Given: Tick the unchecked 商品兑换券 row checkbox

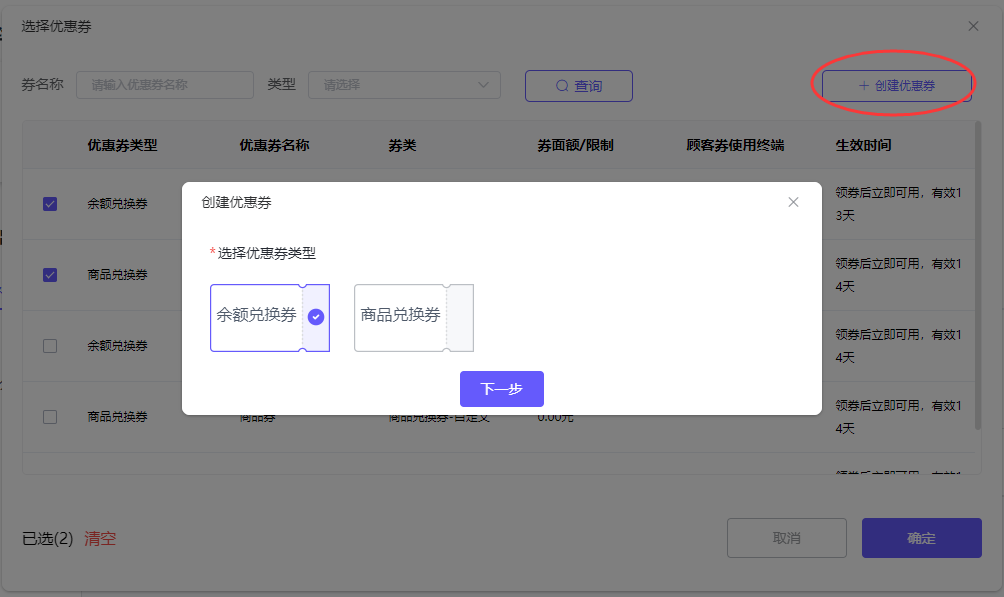Looking at the screenshot, I should (x=50, y=417).
